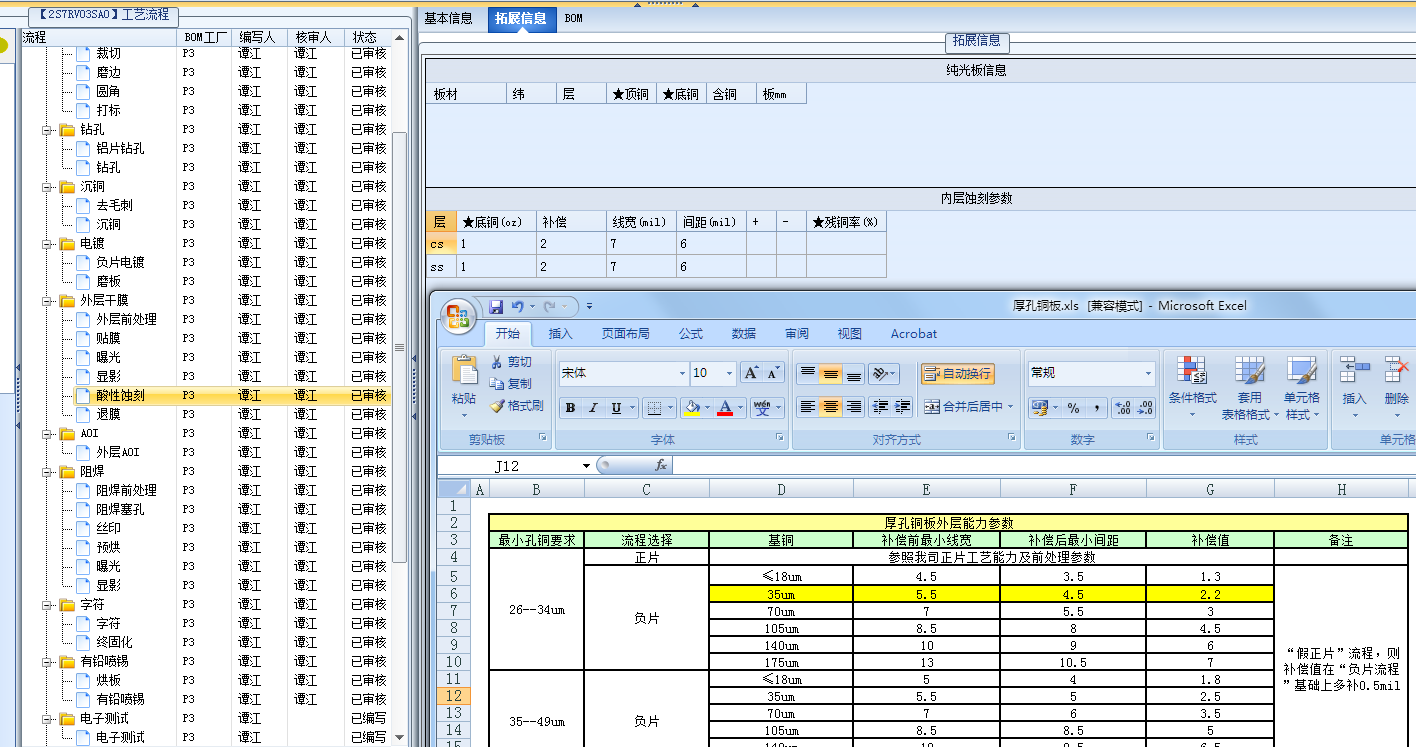Click the 拓展信息 section header button

point(976,41)
